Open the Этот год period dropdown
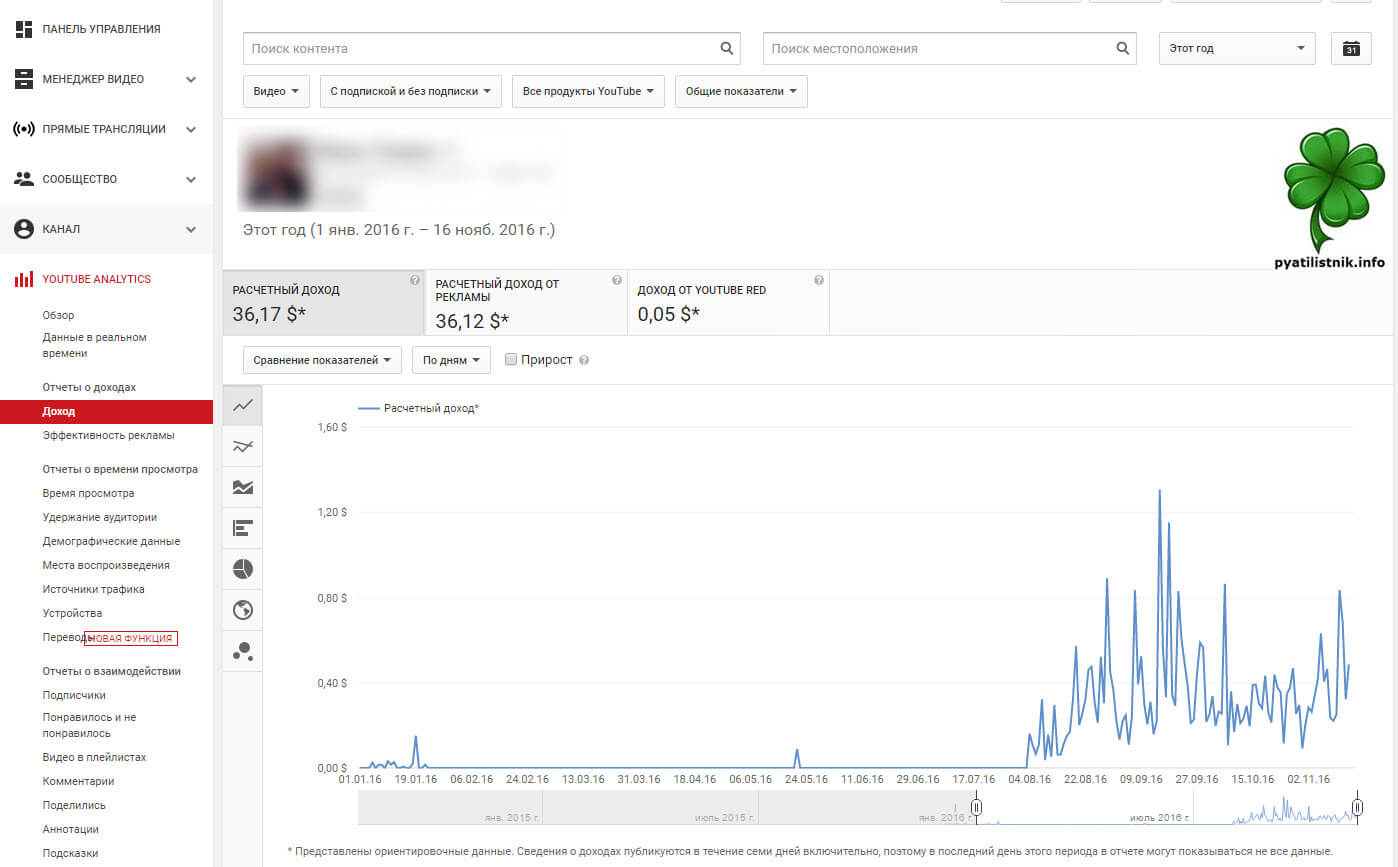Viewport: 1398px width, 867px height. tap(1237, 48)
